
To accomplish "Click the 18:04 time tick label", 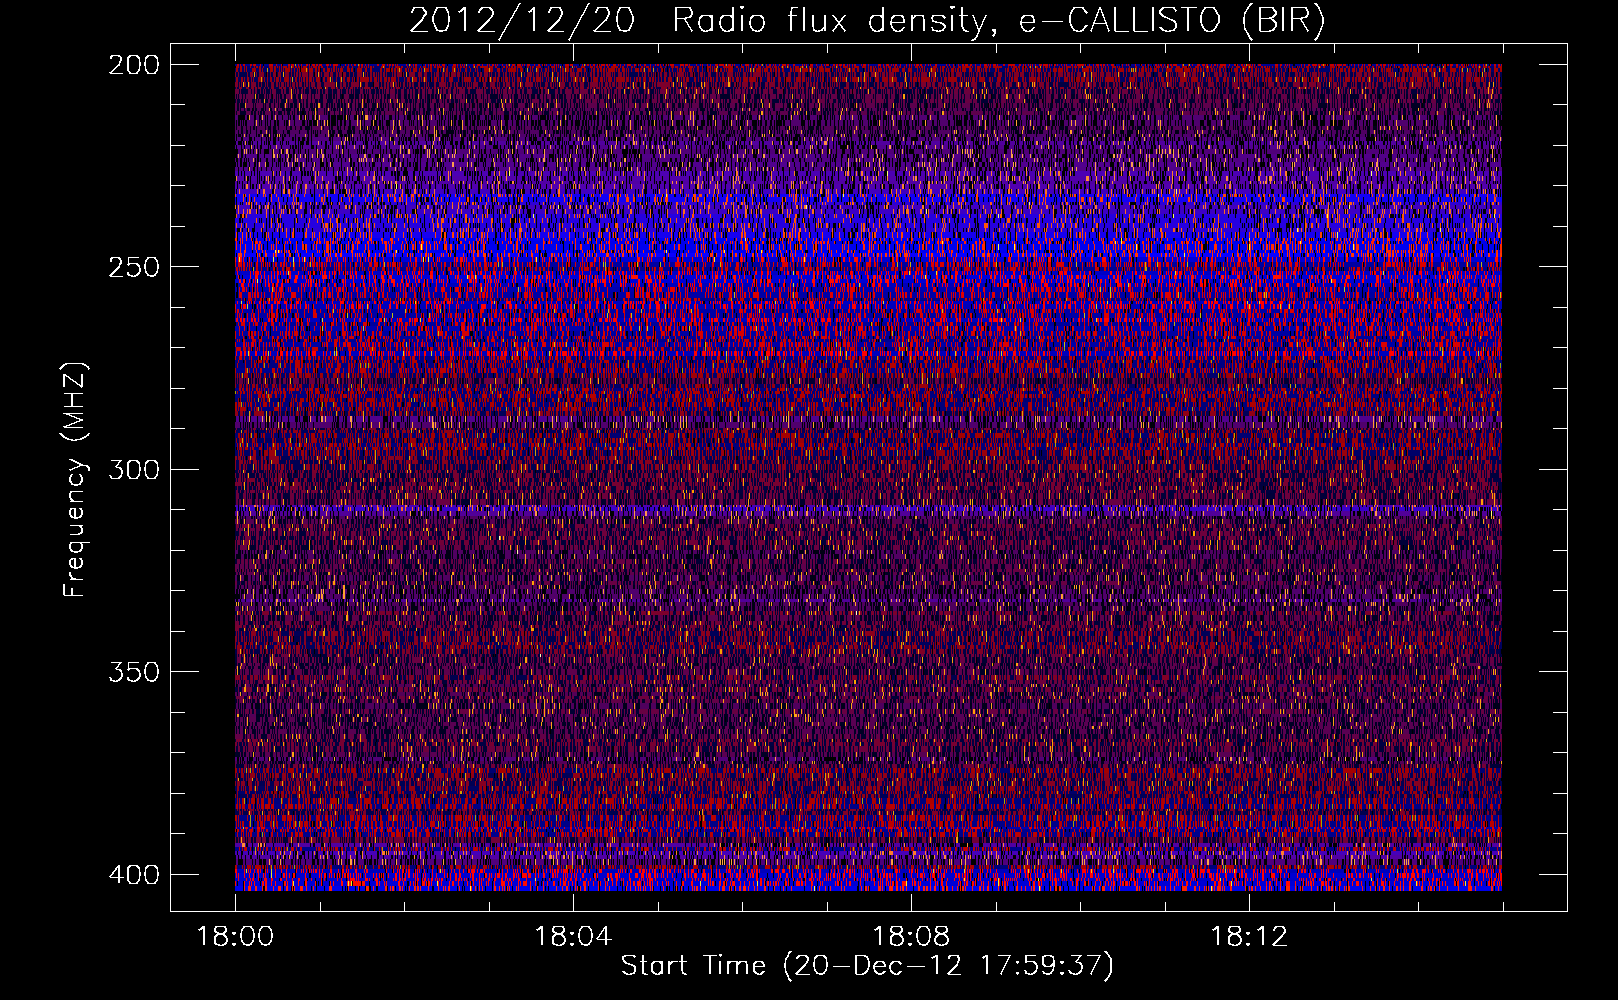I will [573, 937].
